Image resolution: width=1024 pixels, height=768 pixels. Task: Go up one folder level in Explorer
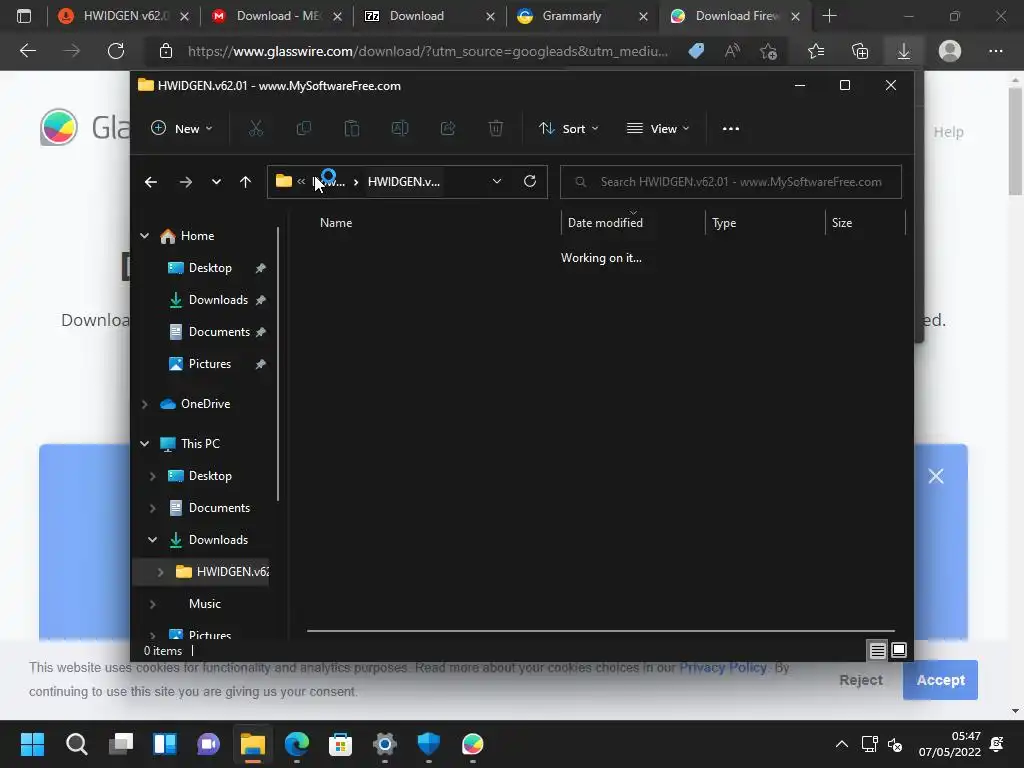tap(246, 182)
